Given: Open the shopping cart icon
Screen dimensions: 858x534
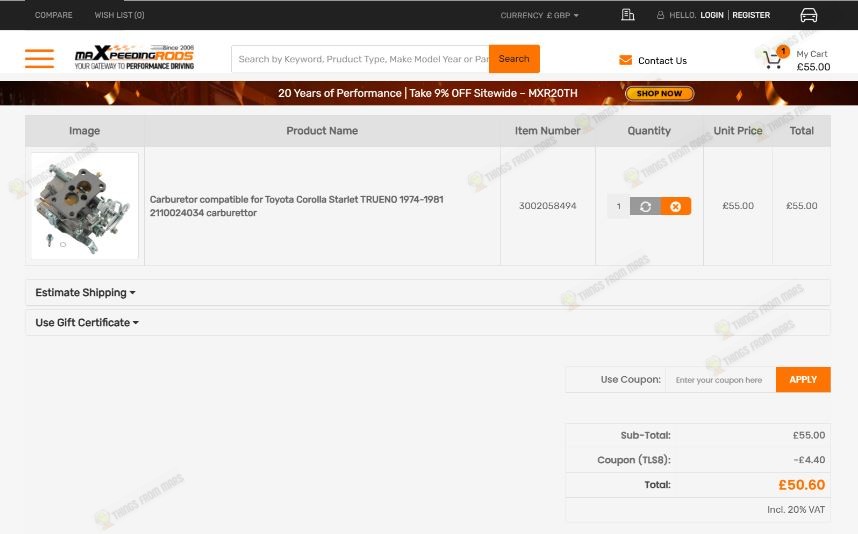Looking at the screenshot, I should point(773,58).
